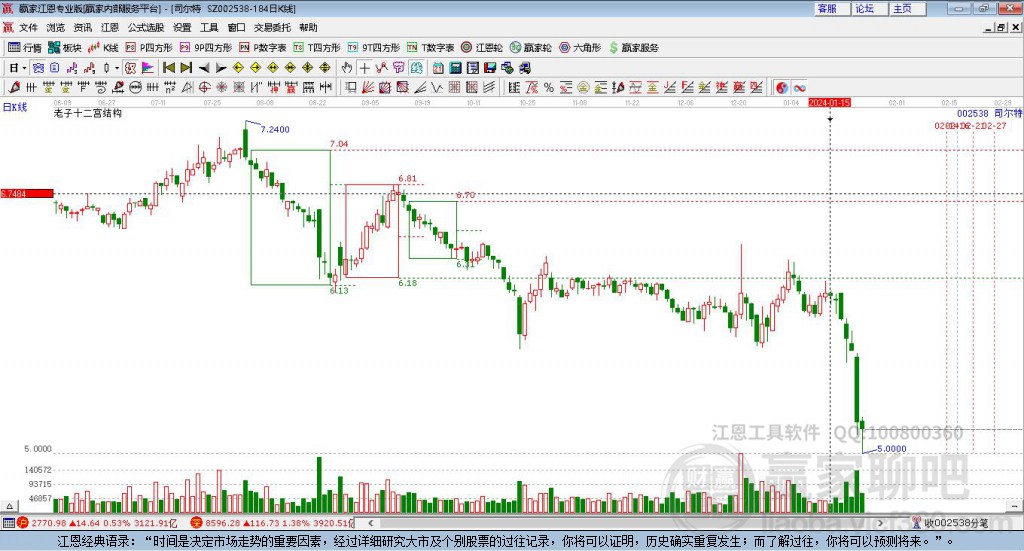Step chart left with black left arrow
1024x551 pixels.
point(204,68)
